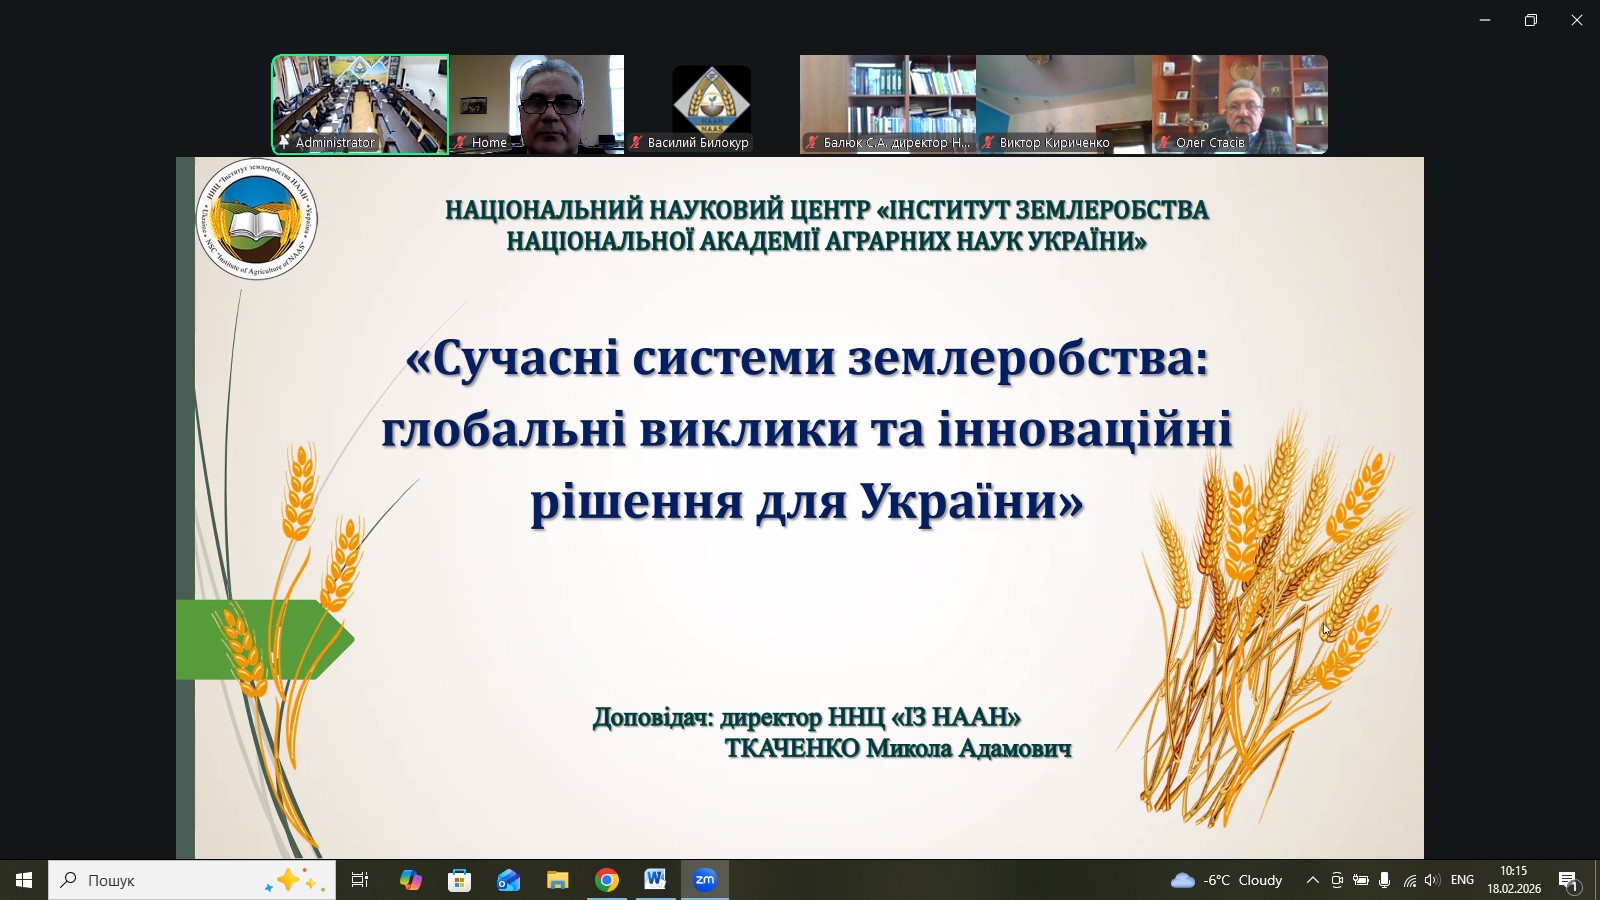Image resolution: width=1600 pixels, height=900 pixels.
Task: Open Task View in the taskbar
Action: tap(360, 880)
